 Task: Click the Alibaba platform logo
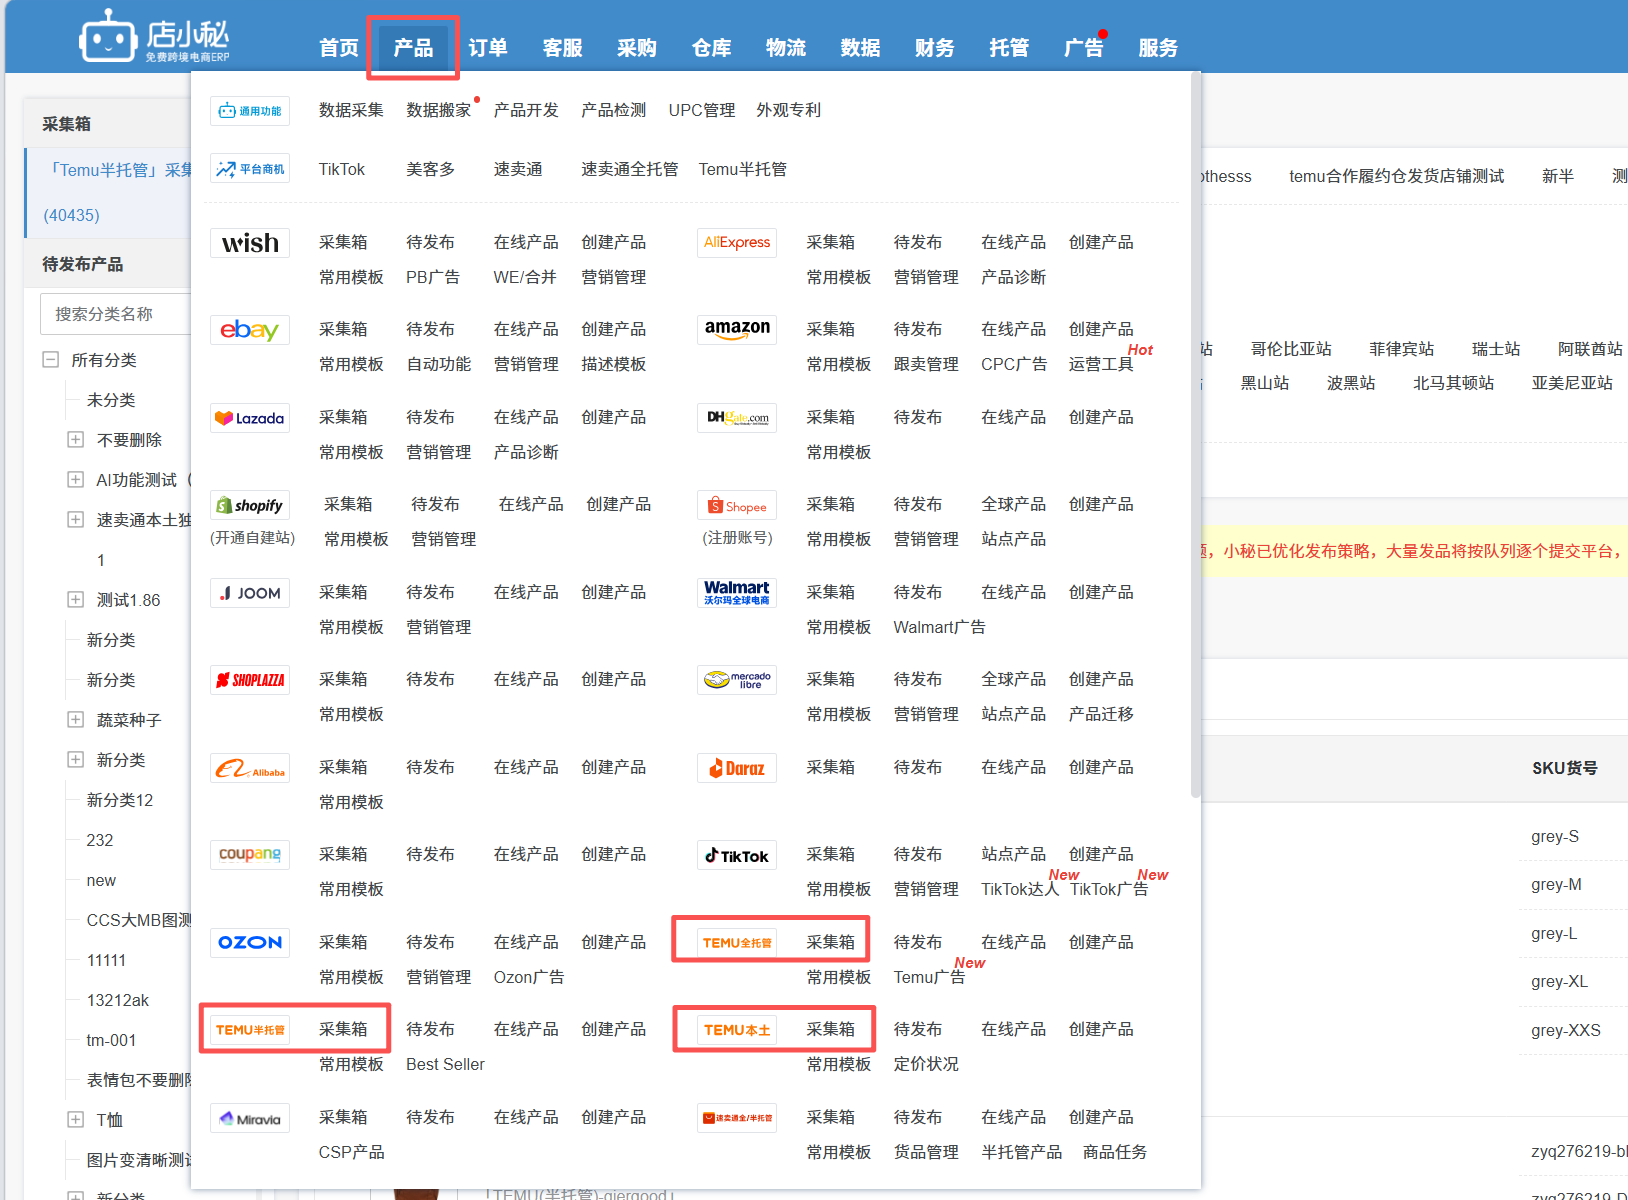250,768
